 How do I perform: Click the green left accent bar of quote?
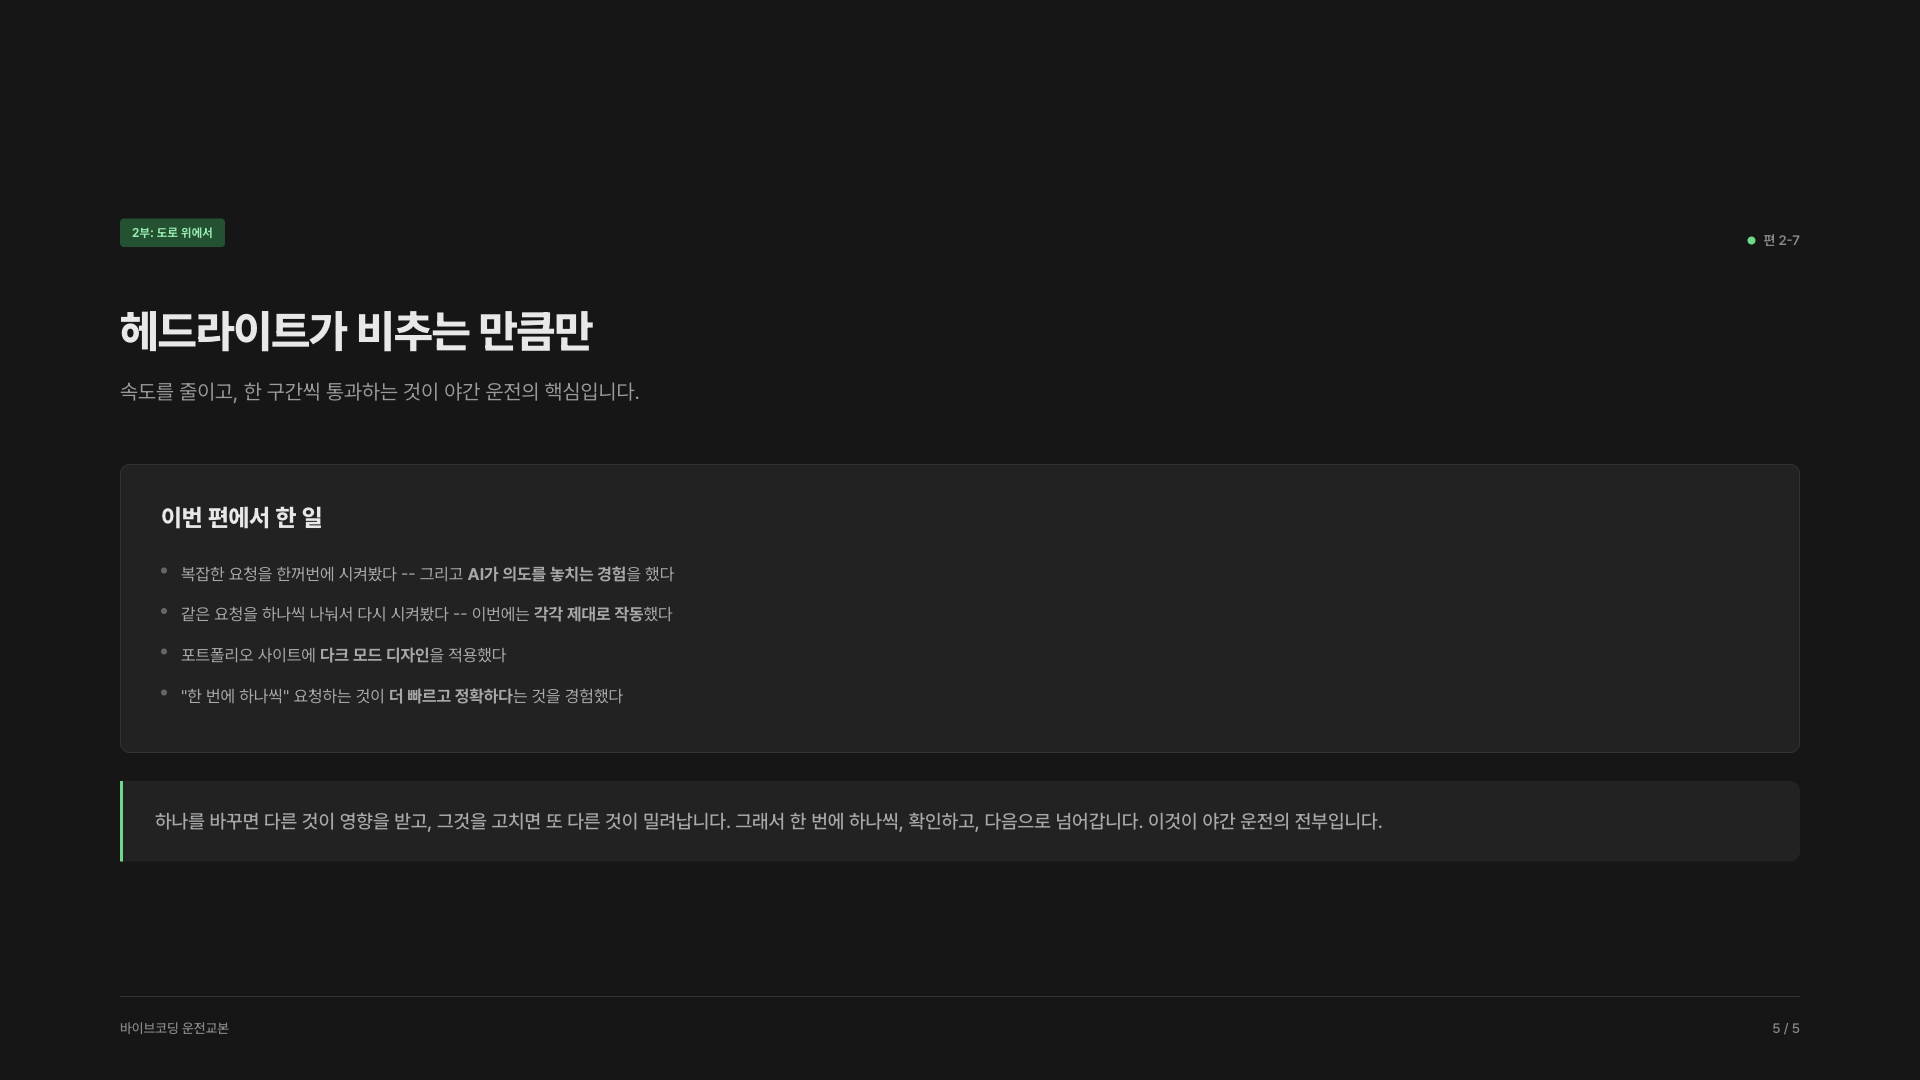122,822
